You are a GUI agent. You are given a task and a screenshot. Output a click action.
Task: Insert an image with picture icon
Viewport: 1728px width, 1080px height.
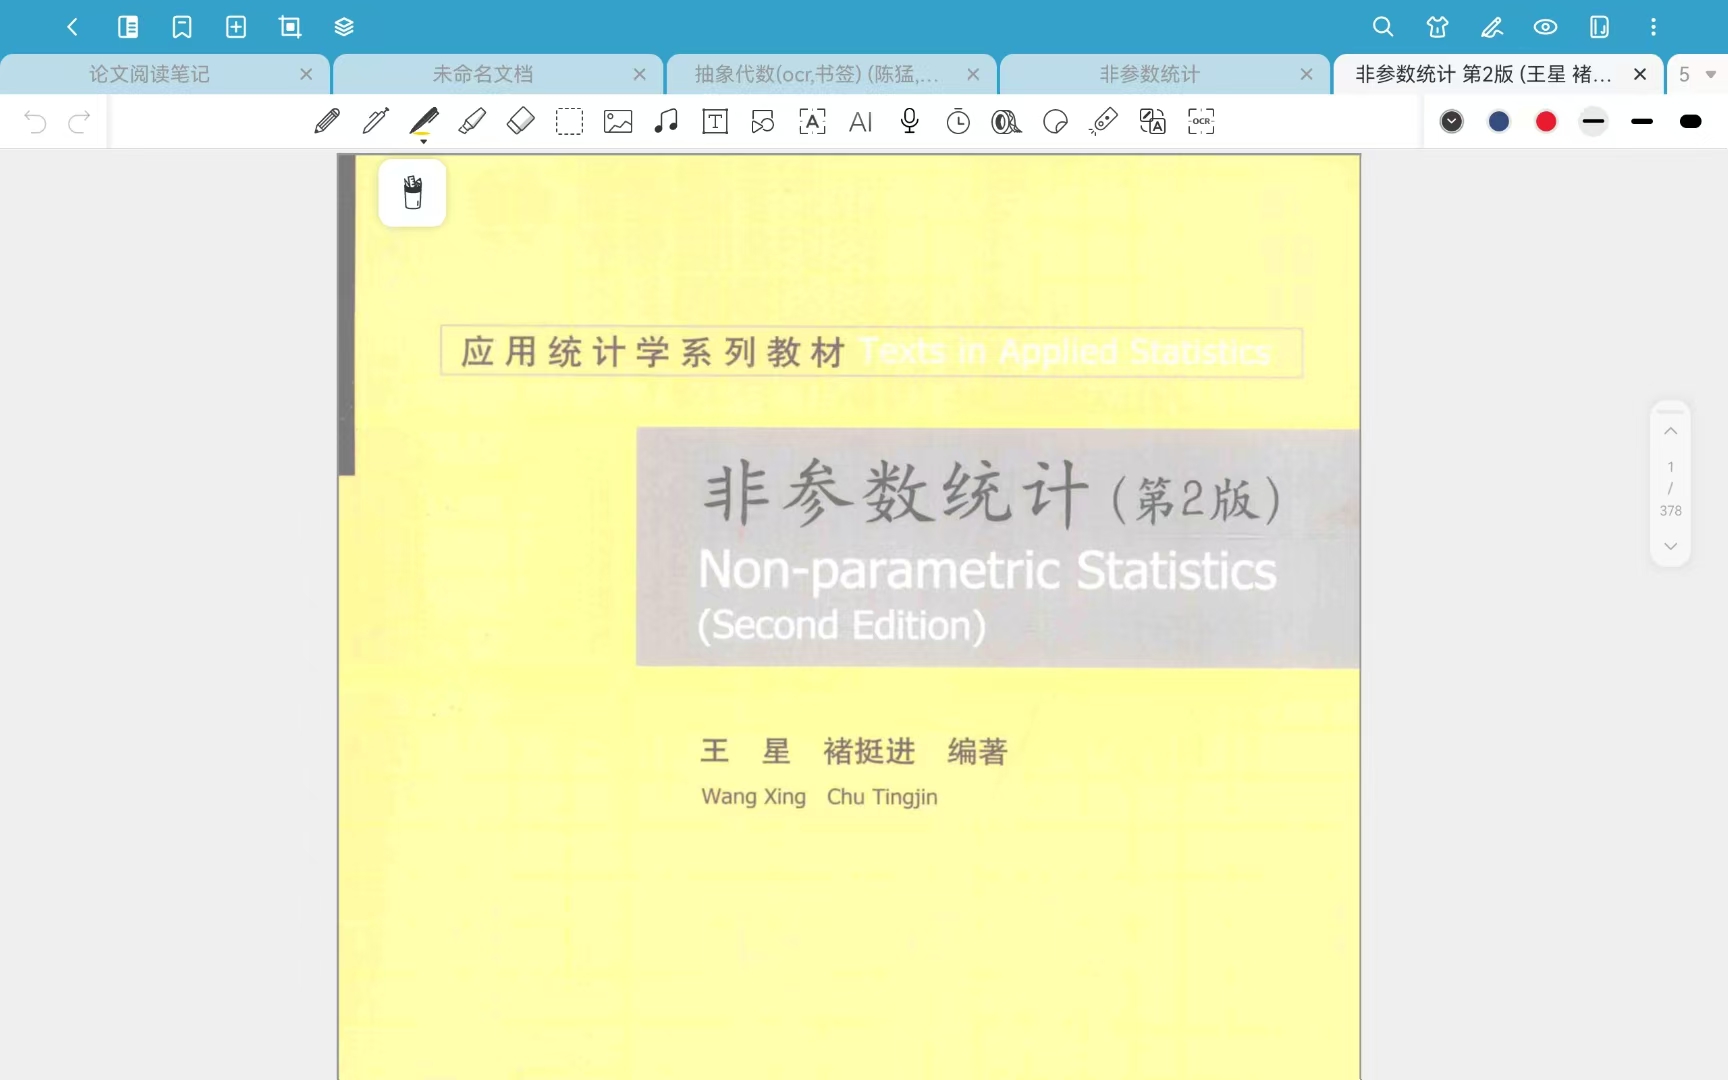pos(618,122)
